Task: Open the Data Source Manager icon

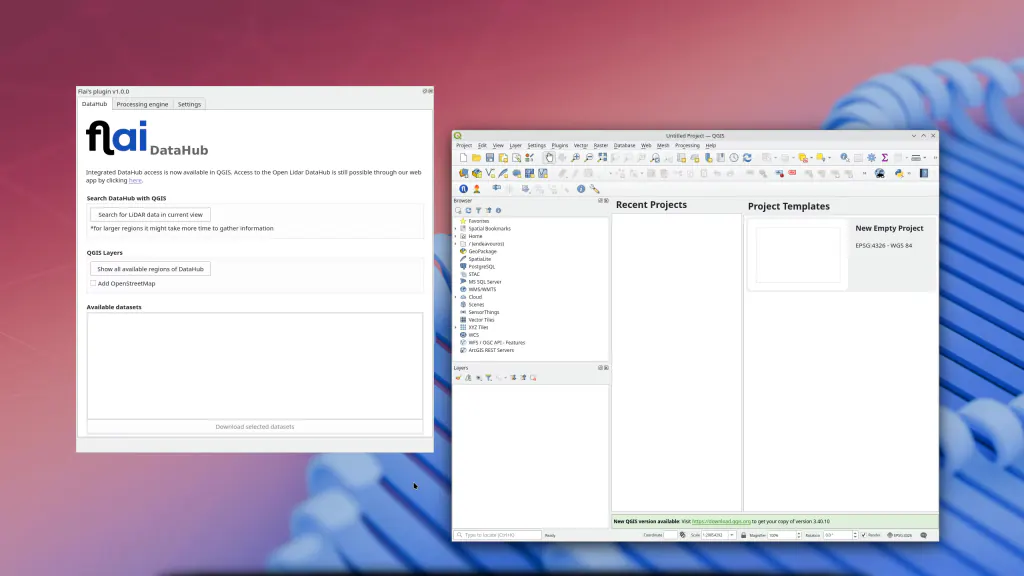Action: (463, 174)
